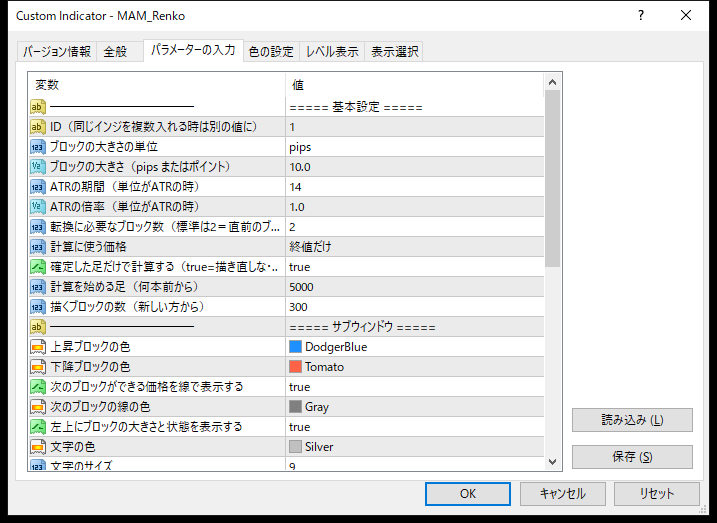The width and height of the screenshot is (717, 523).
Task: Click bool icon beside 次のブロックができる価格を線で表示する
Action: 38,387
